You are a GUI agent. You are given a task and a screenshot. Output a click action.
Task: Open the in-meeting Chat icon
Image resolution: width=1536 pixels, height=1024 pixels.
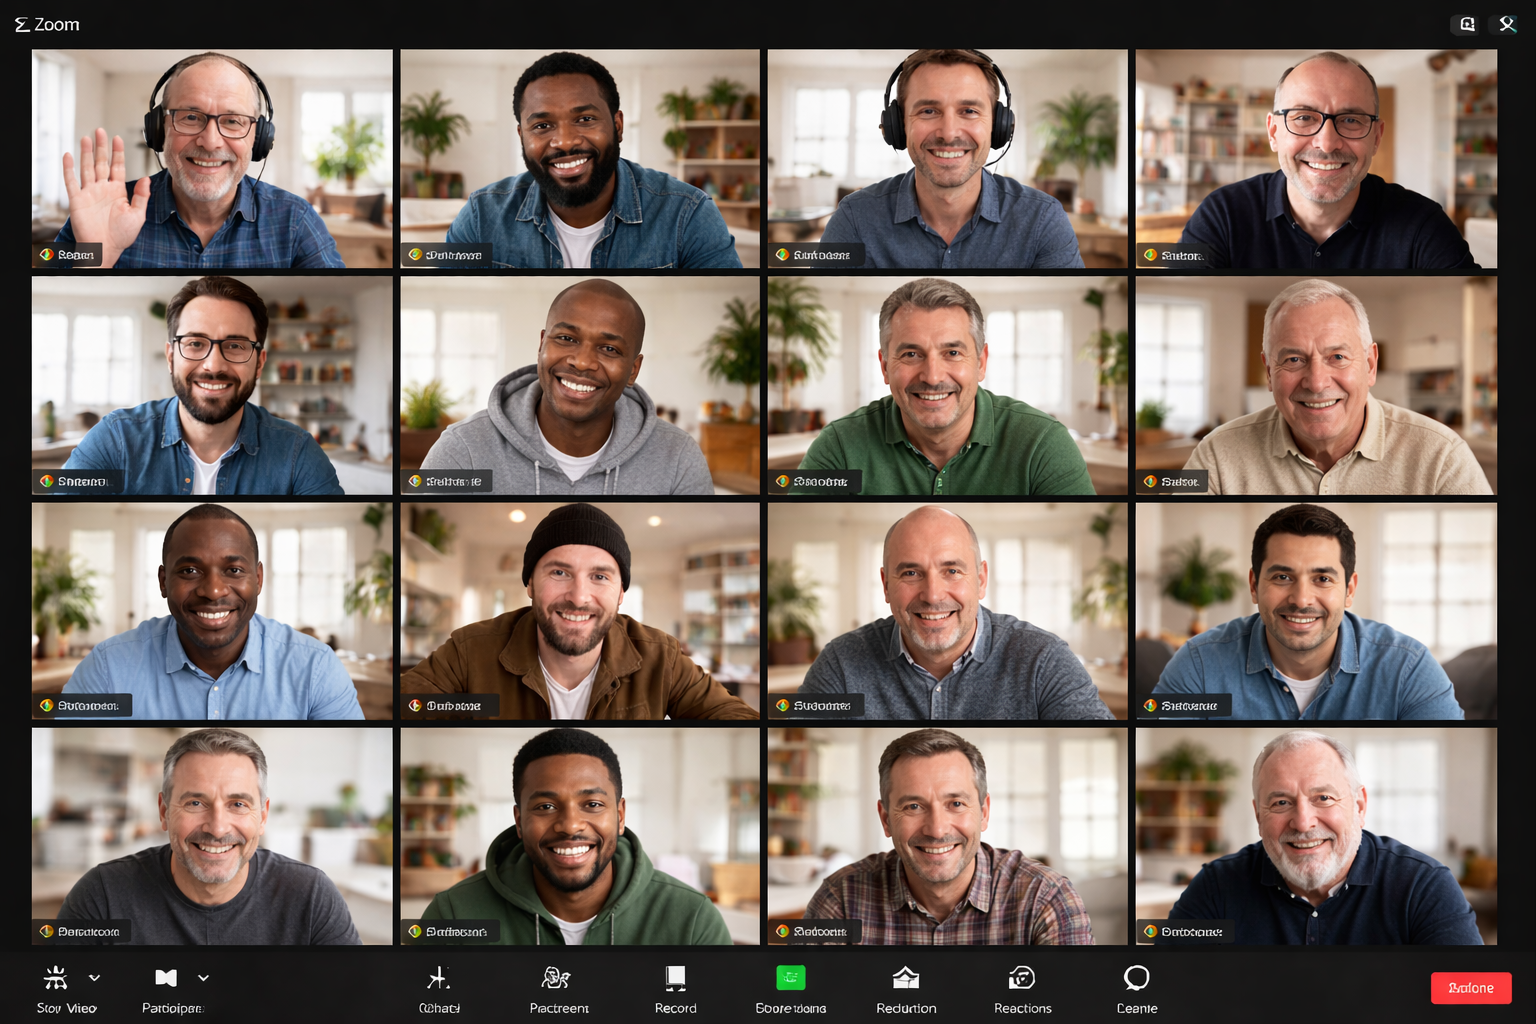click(440, 977)
